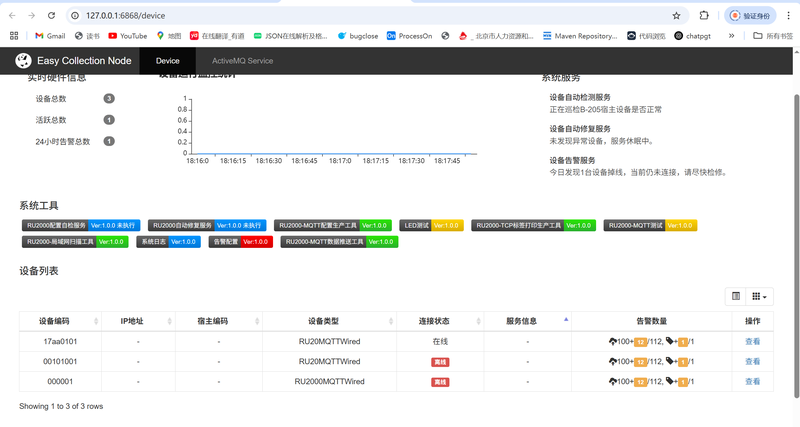800x427 pixels.
Task: Sort table by 连接状态 column
Action: (x=440, y=321)
